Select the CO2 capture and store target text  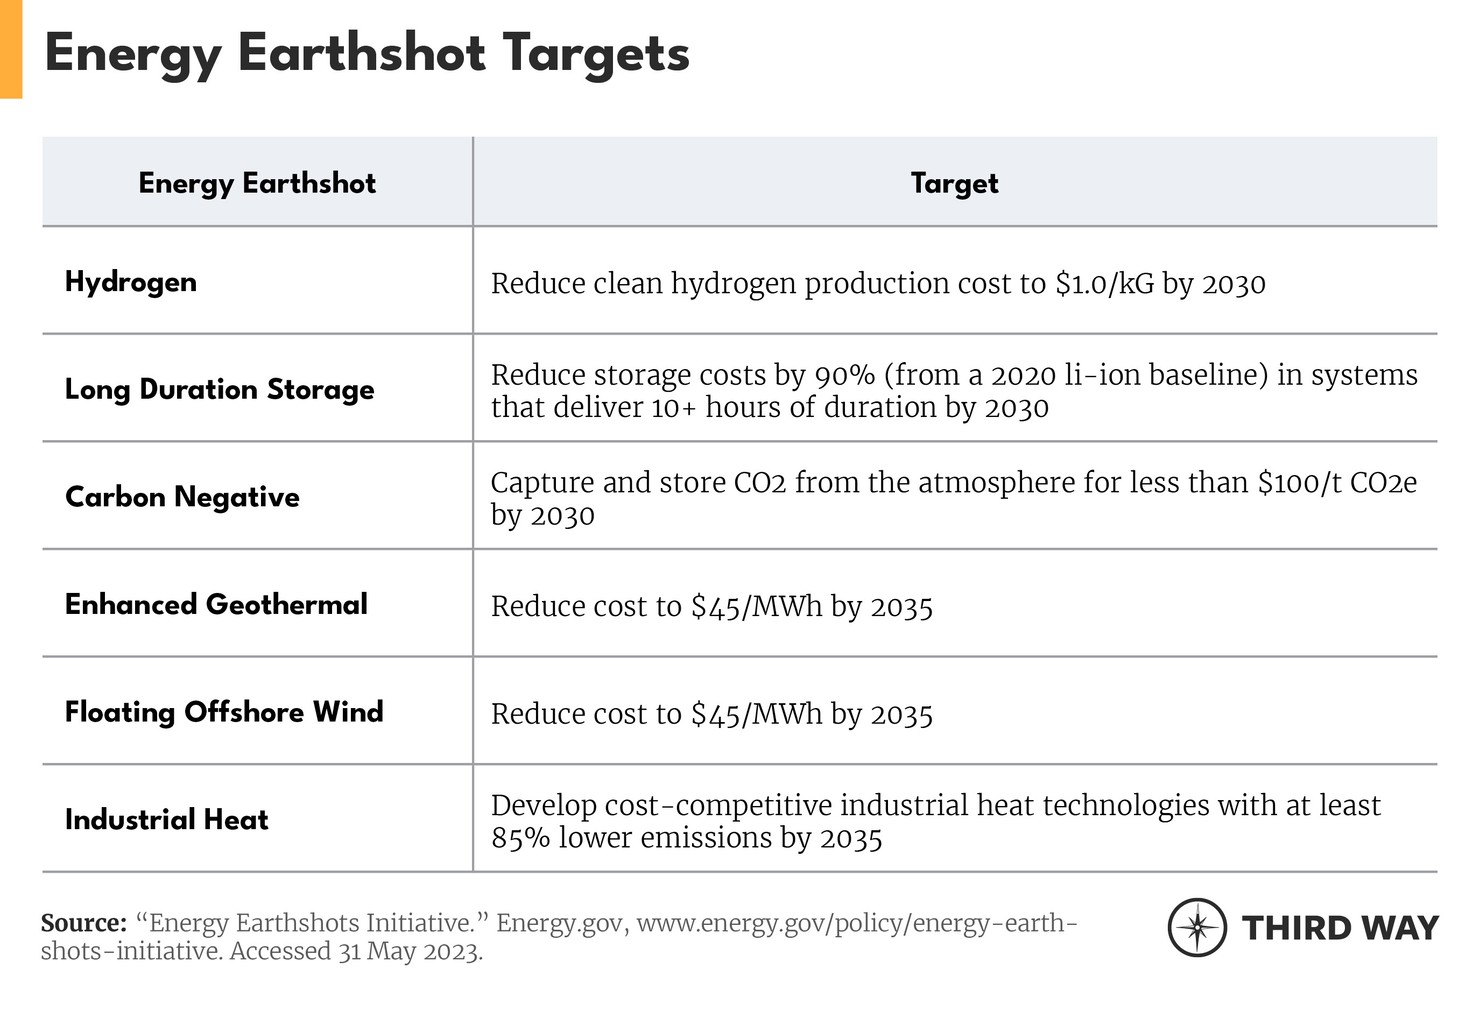click(x=953, y=498)
